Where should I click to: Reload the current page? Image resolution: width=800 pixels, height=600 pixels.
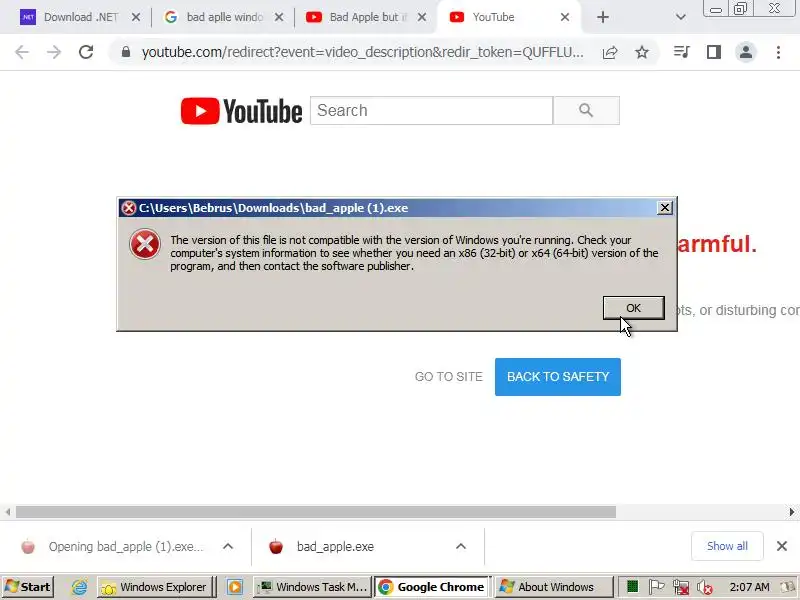tap(86, 52)
